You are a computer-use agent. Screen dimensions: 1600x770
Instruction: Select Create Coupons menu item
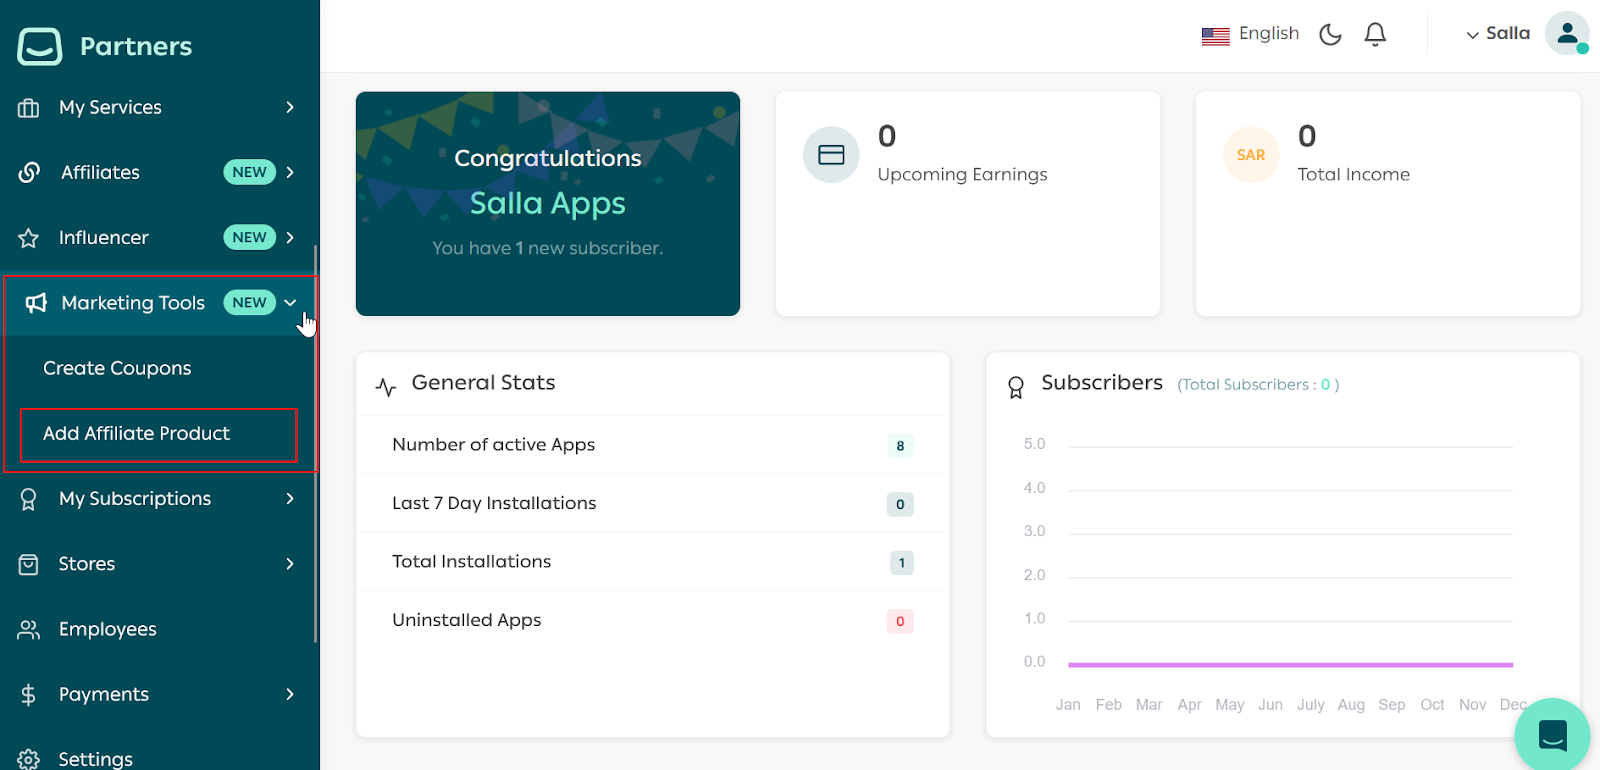117,368
